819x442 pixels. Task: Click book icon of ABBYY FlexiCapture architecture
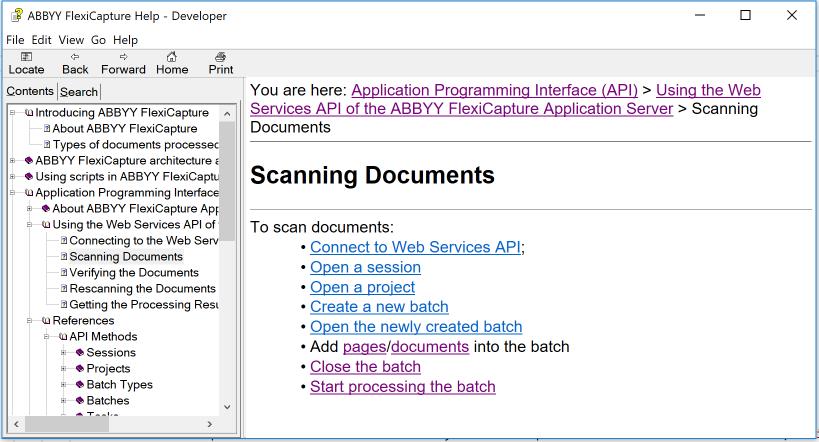coord(29,160)
